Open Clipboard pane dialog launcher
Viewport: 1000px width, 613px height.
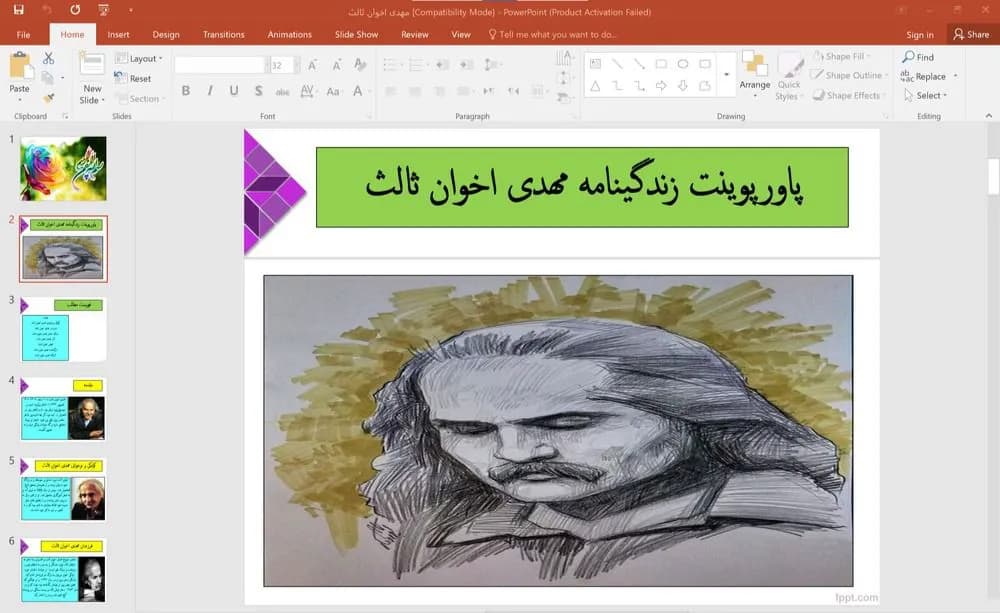click(65, 116)
